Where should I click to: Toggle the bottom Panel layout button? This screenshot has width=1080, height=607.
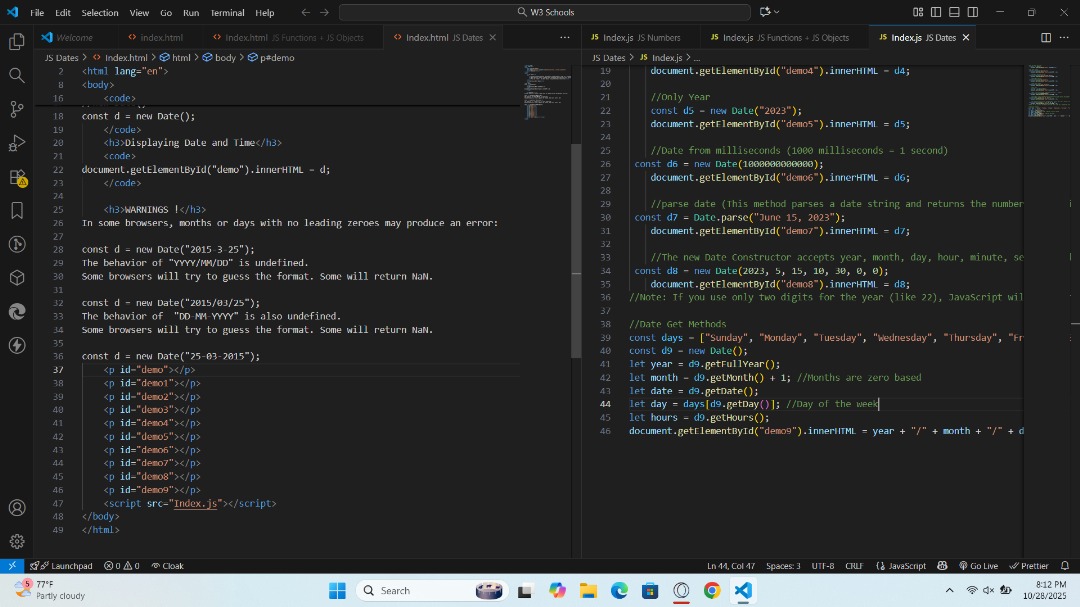954,12
